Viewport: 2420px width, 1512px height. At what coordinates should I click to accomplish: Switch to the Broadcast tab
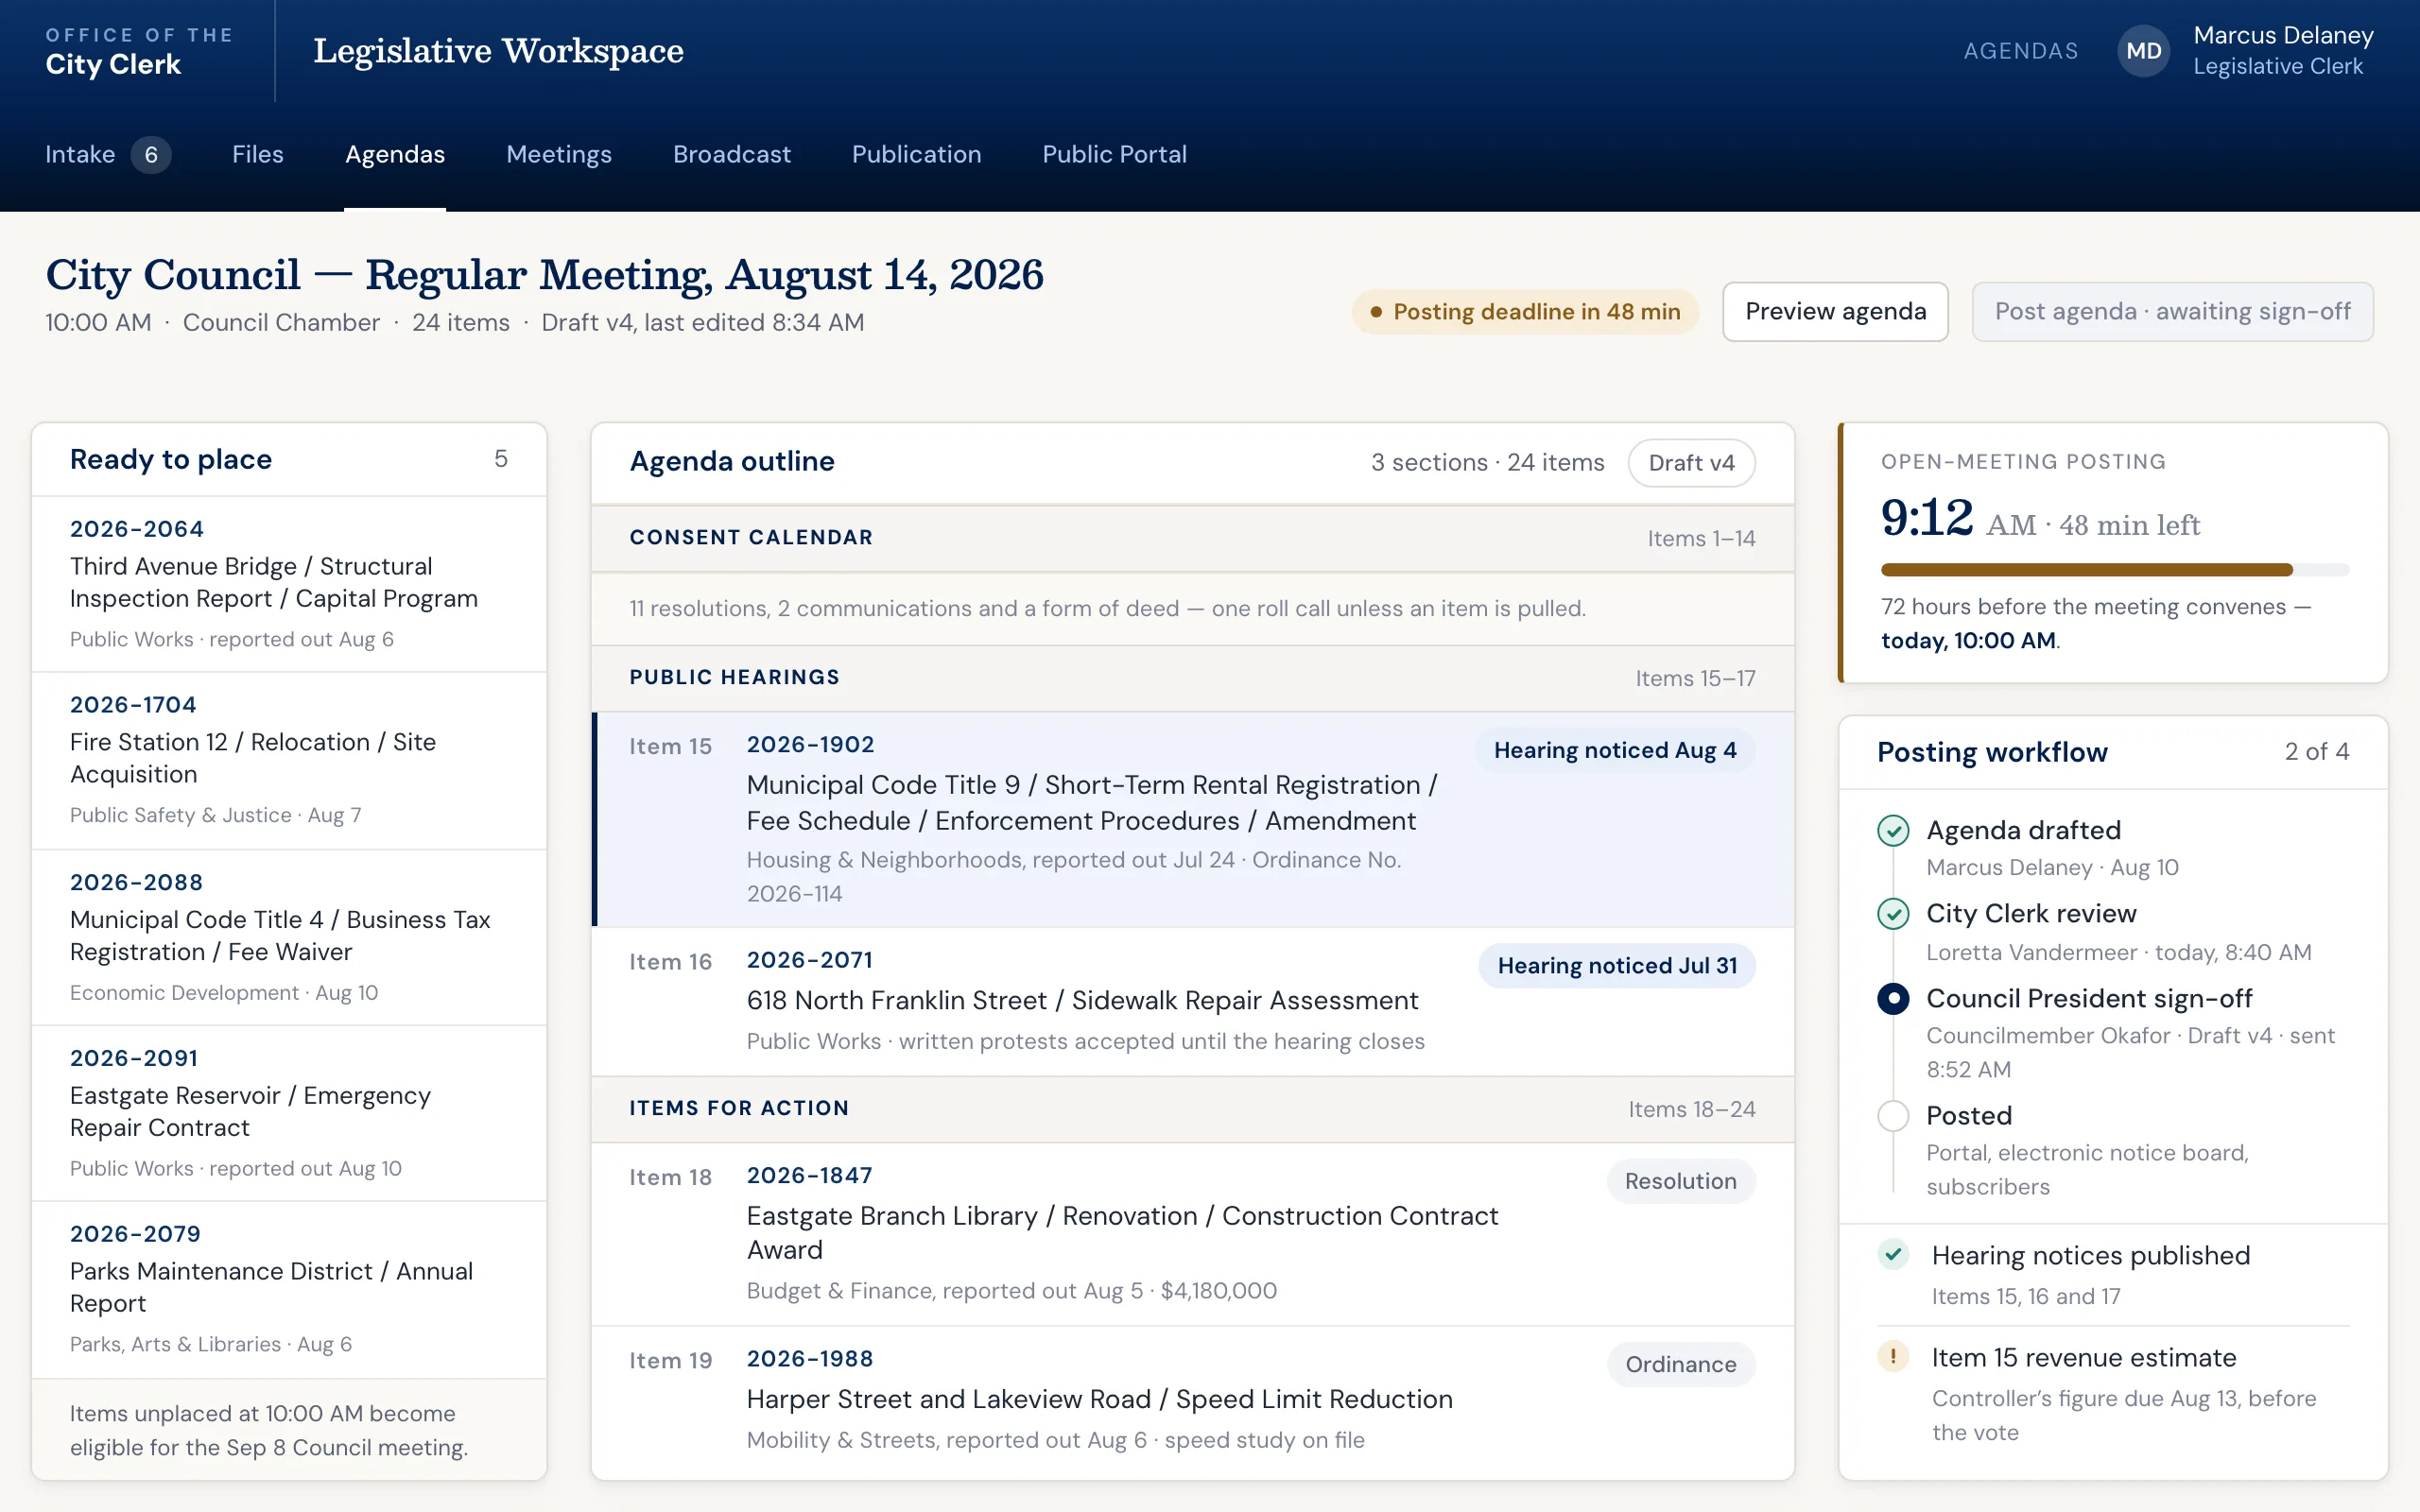point(732,155)
